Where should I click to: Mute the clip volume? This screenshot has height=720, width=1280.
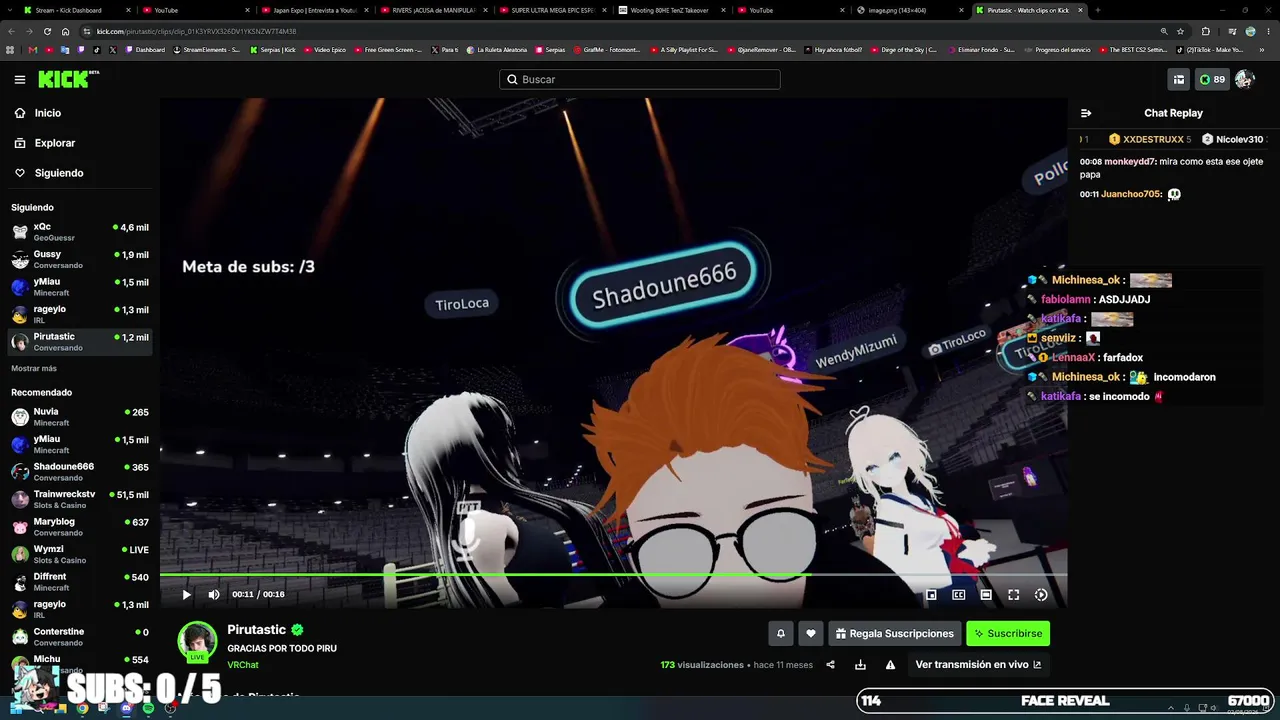tap(213, 594)
